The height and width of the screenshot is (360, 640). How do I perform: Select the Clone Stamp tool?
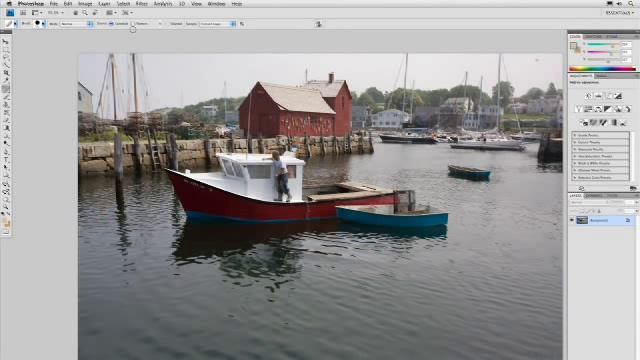tap(6, 104)
